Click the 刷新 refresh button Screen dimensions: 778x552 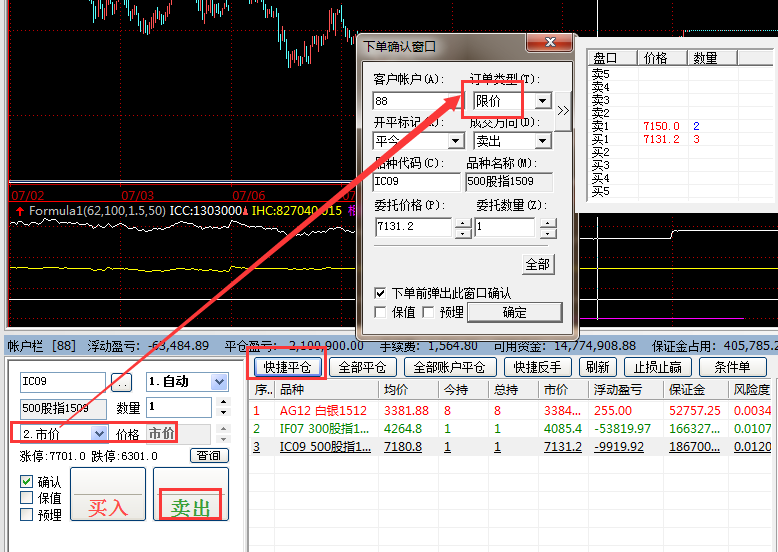598,367
